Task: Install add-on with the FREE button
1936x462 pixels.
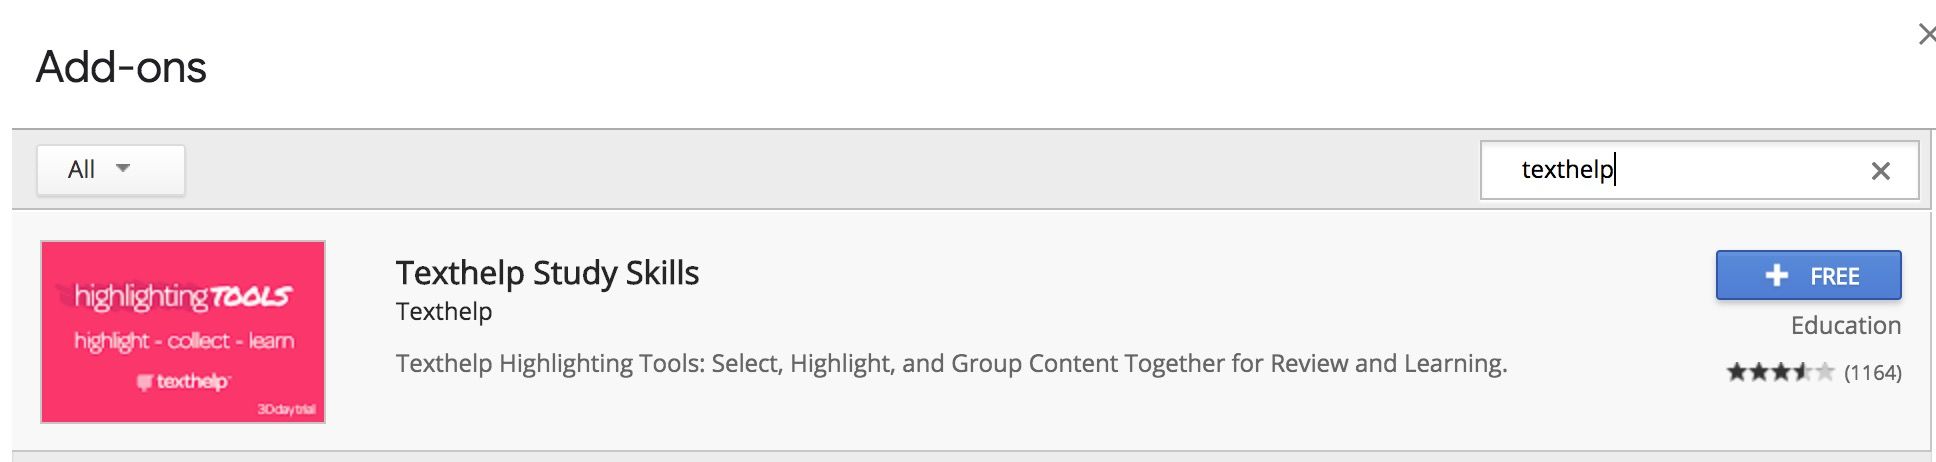Action: (x=1808, y=276)
